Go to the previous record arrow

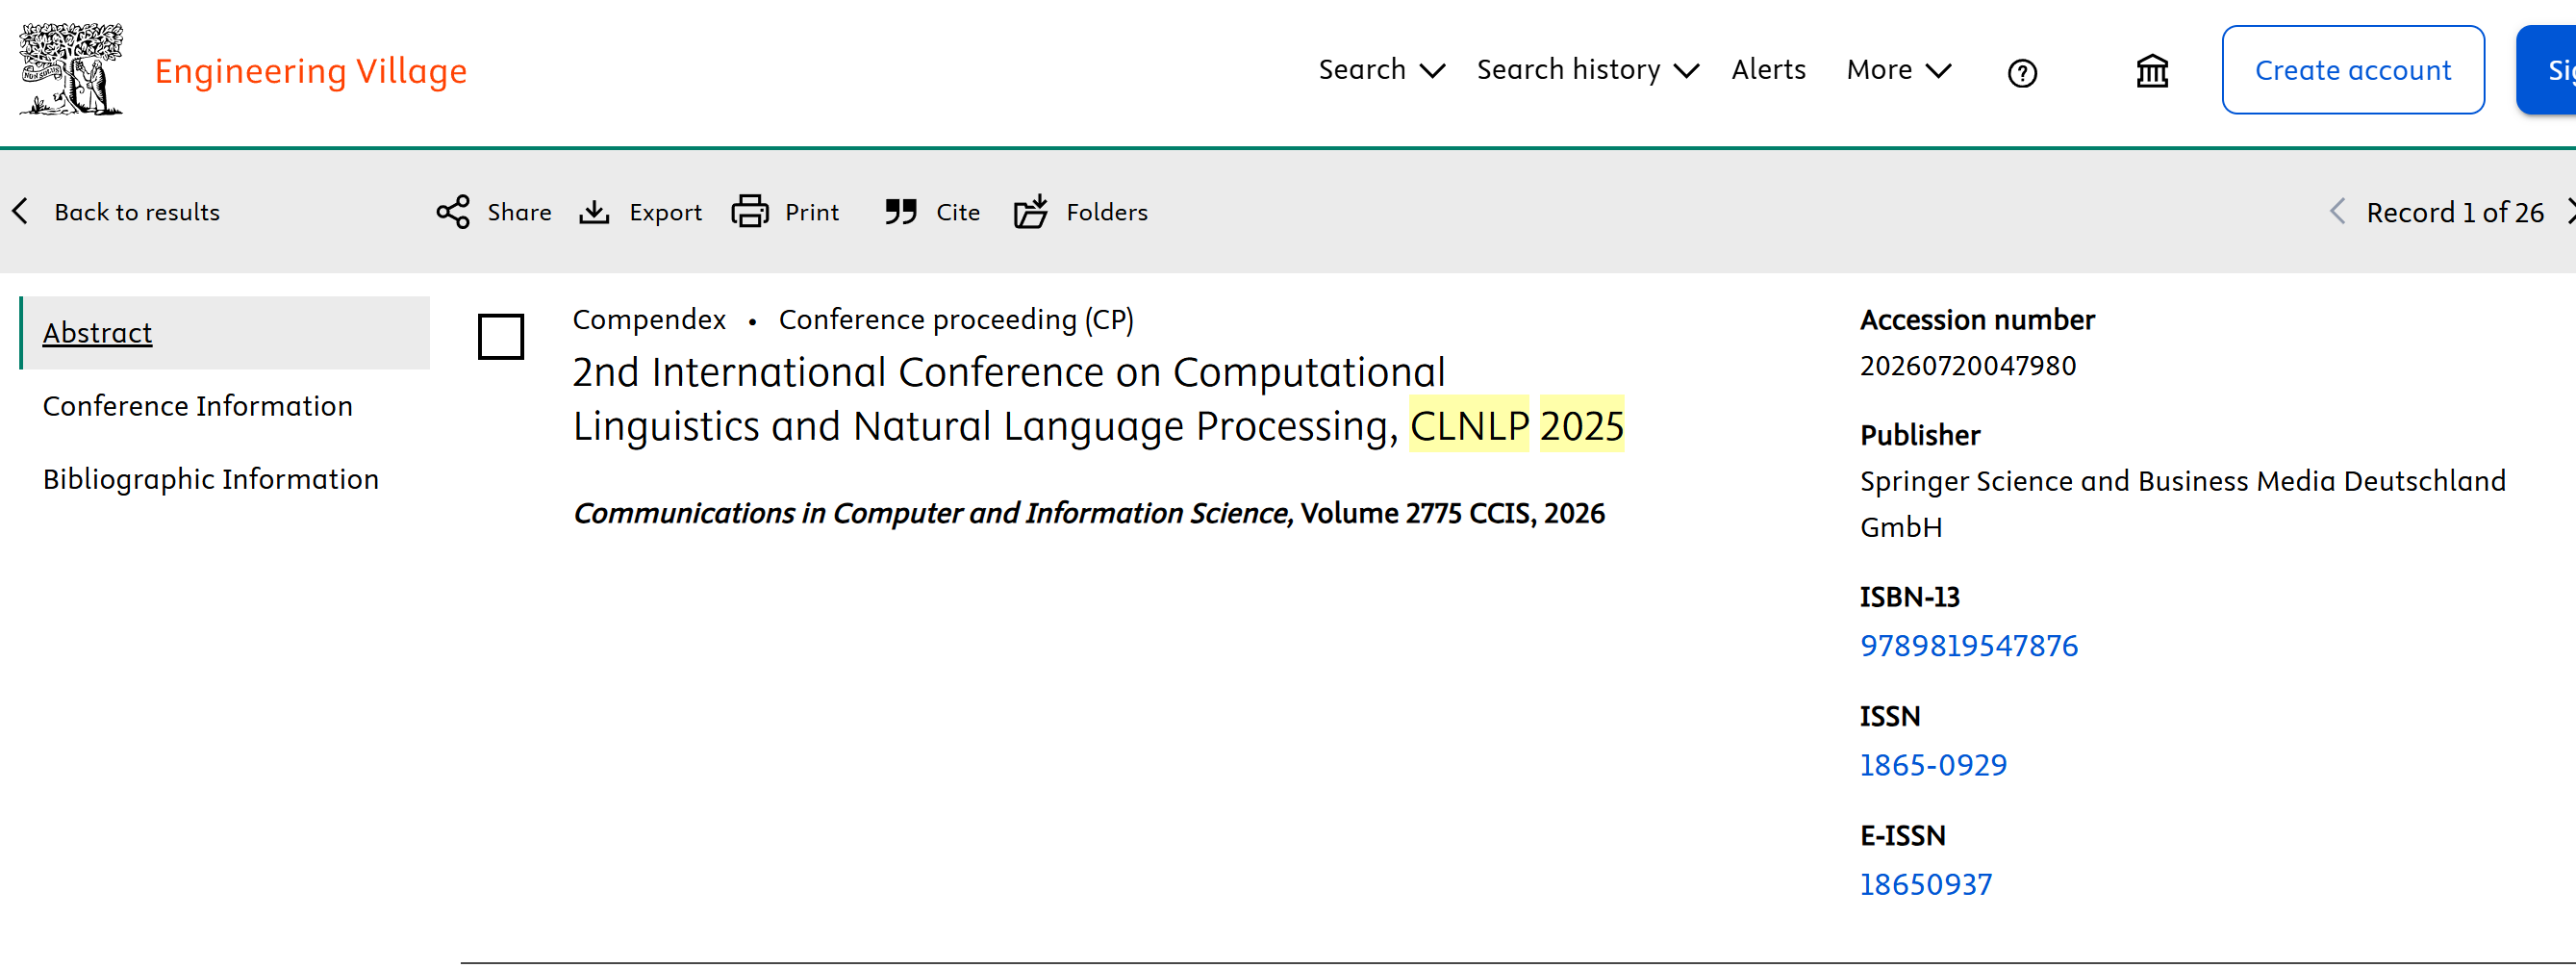coord(2337,212)
